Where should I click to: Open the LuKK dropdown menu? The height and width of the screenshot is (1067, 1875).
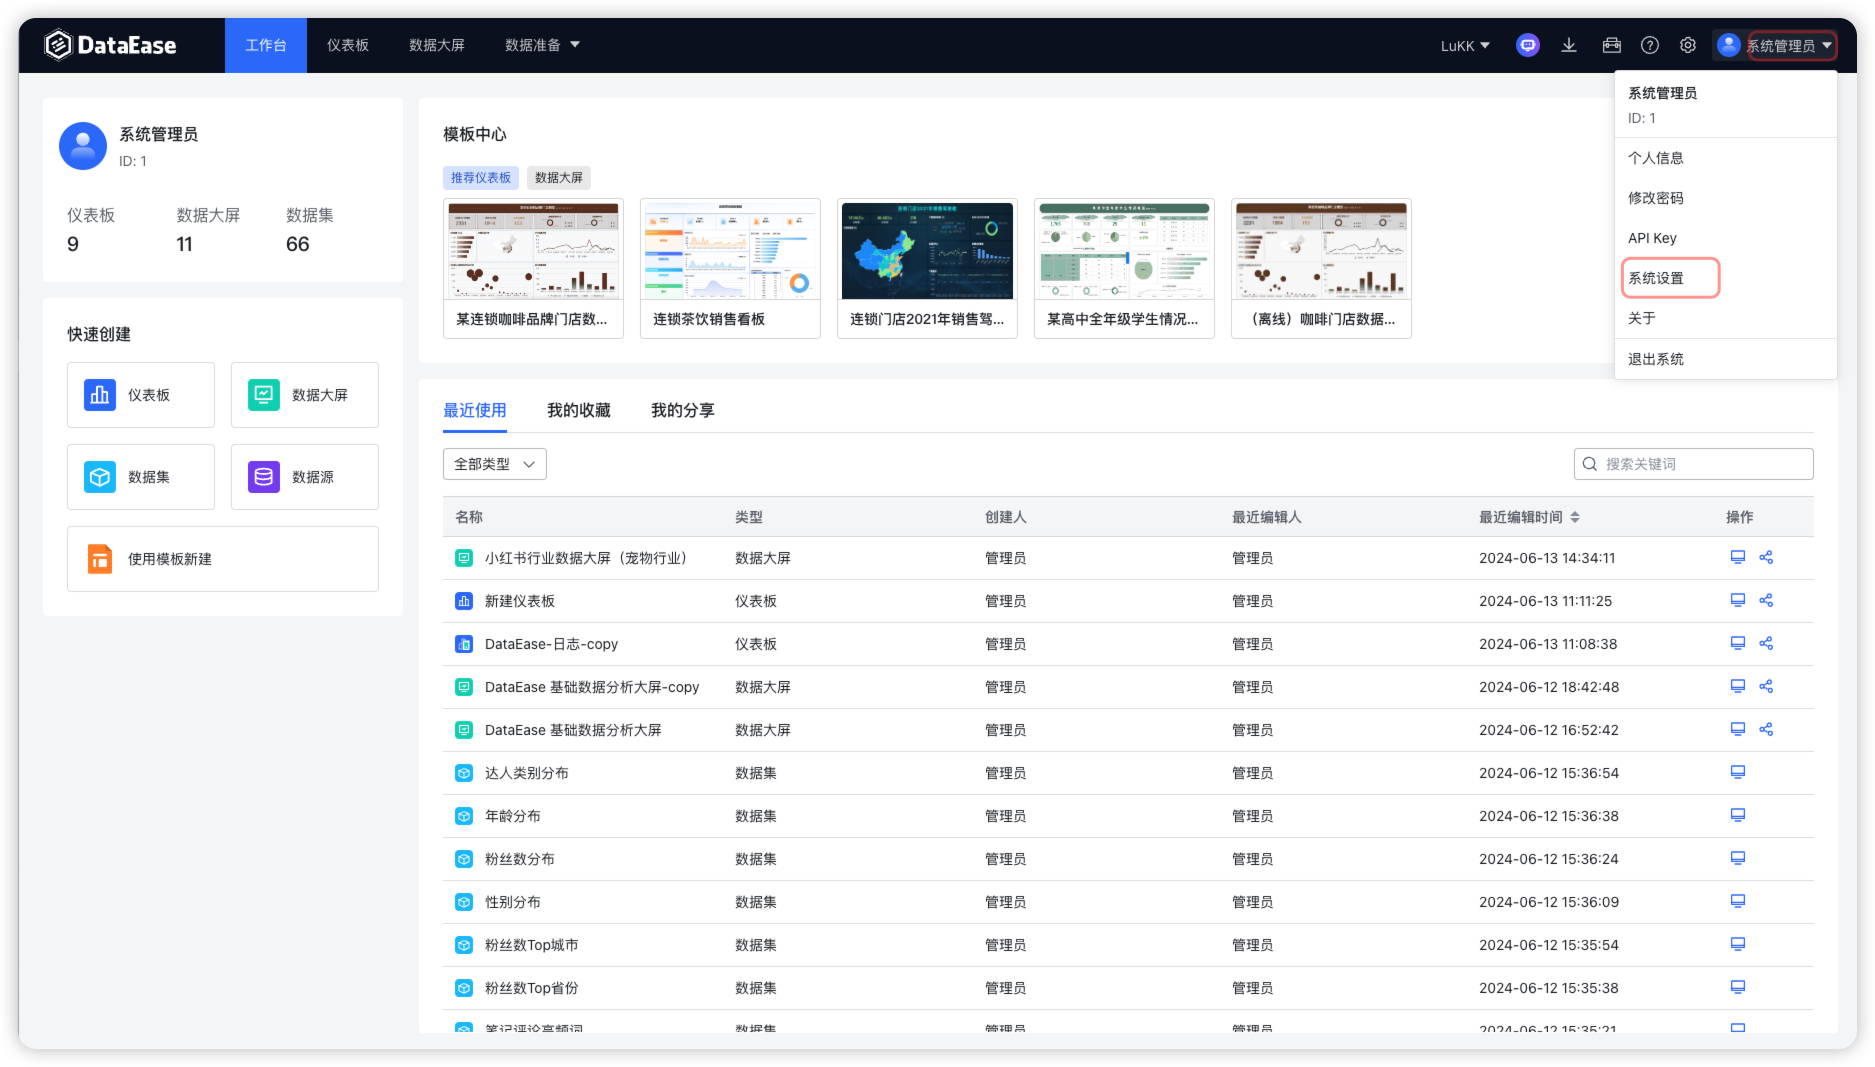point(1464,45)
